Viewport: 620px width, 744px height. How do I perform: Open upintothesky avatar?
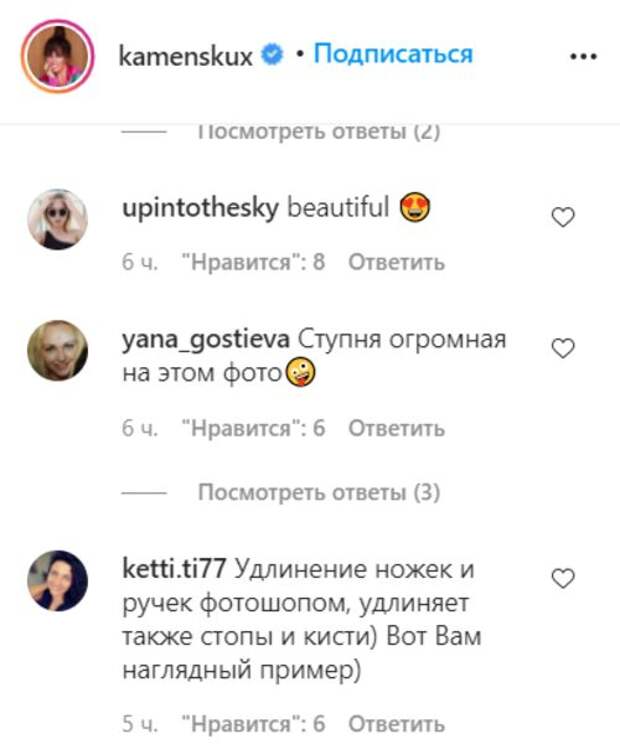[57, 219]
